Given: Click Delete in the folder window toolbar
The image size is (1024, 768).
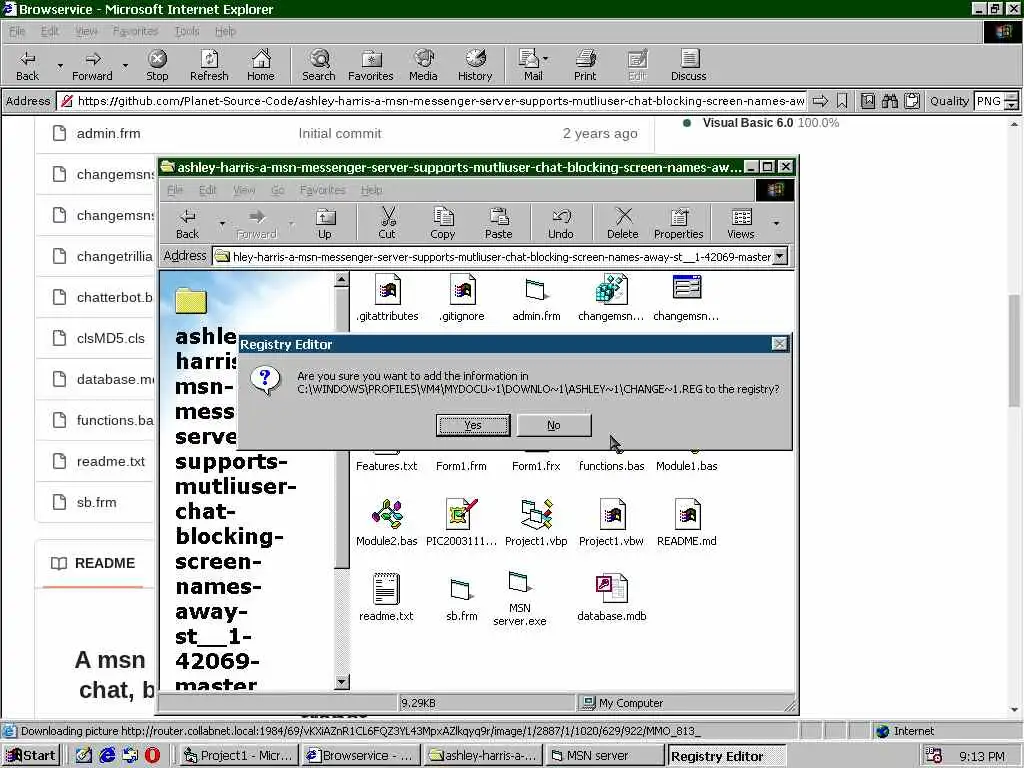Looking at the screenshot, I should tap(623, 223).
